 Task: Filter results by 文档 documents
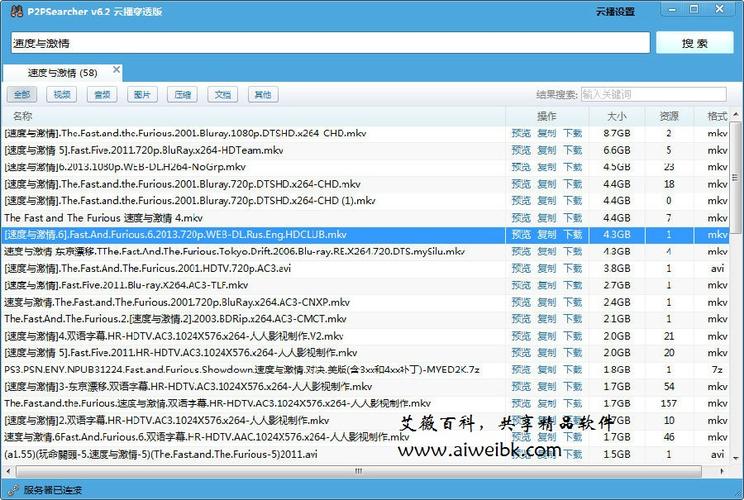pyautogui.click(x=222, y=95)
